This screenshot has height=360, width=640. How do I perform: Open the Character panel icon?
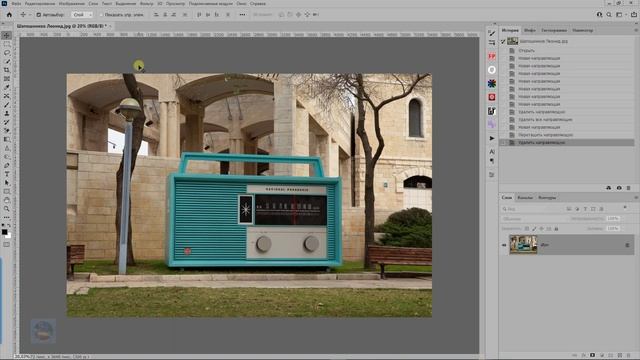click(492, 152)
